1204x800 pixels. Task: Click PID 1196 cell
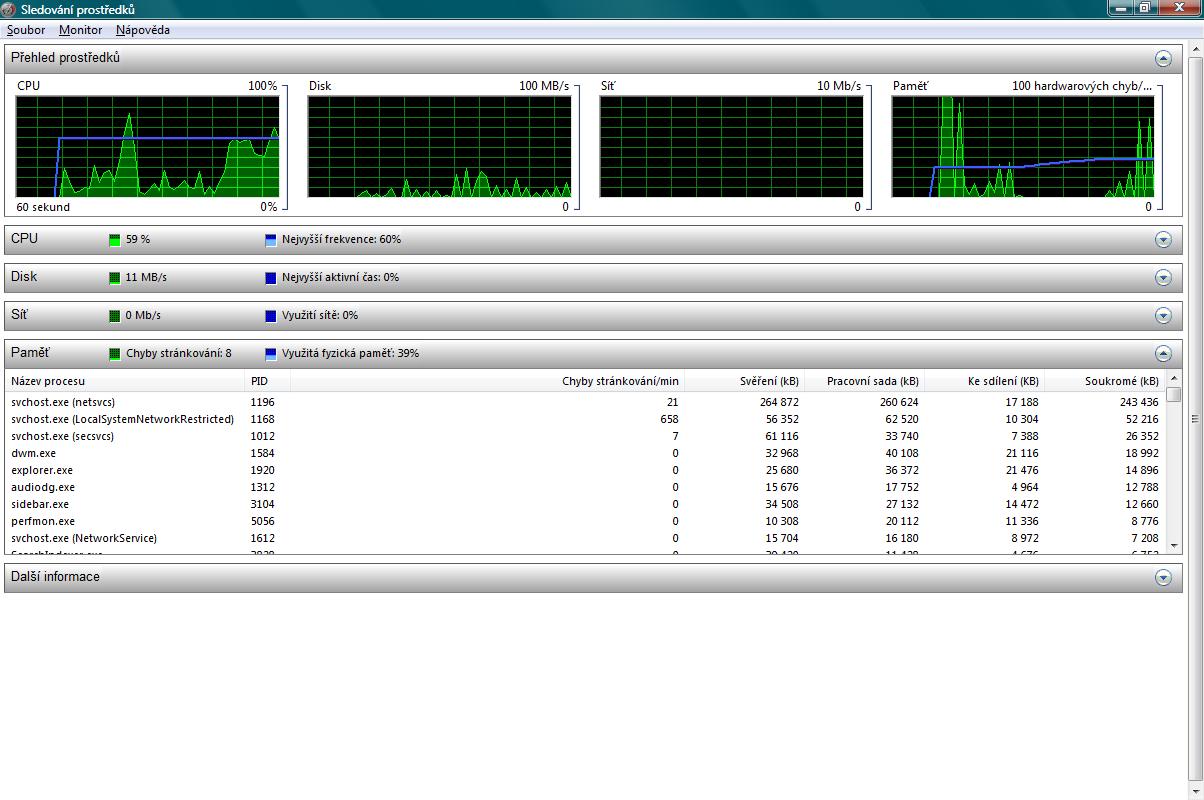coord(262,402)
